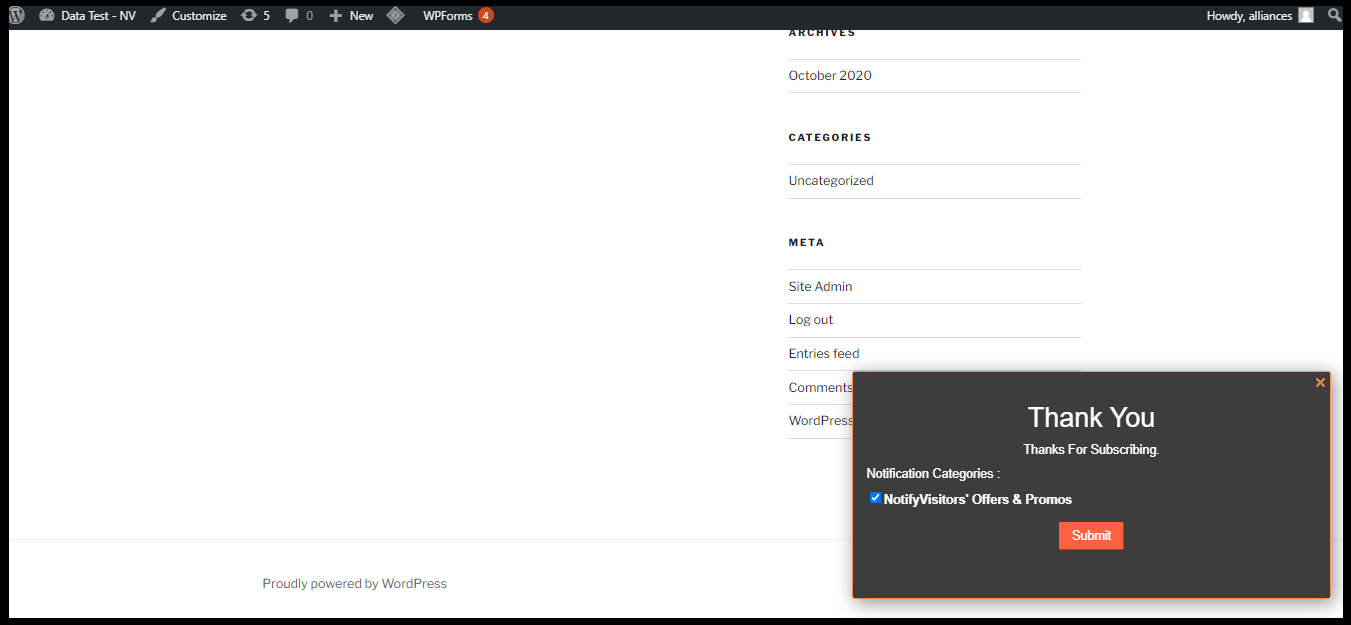Click the orange Submit button
Viewport: 1351px width, 625px height.
click(x=1091, y=536)
